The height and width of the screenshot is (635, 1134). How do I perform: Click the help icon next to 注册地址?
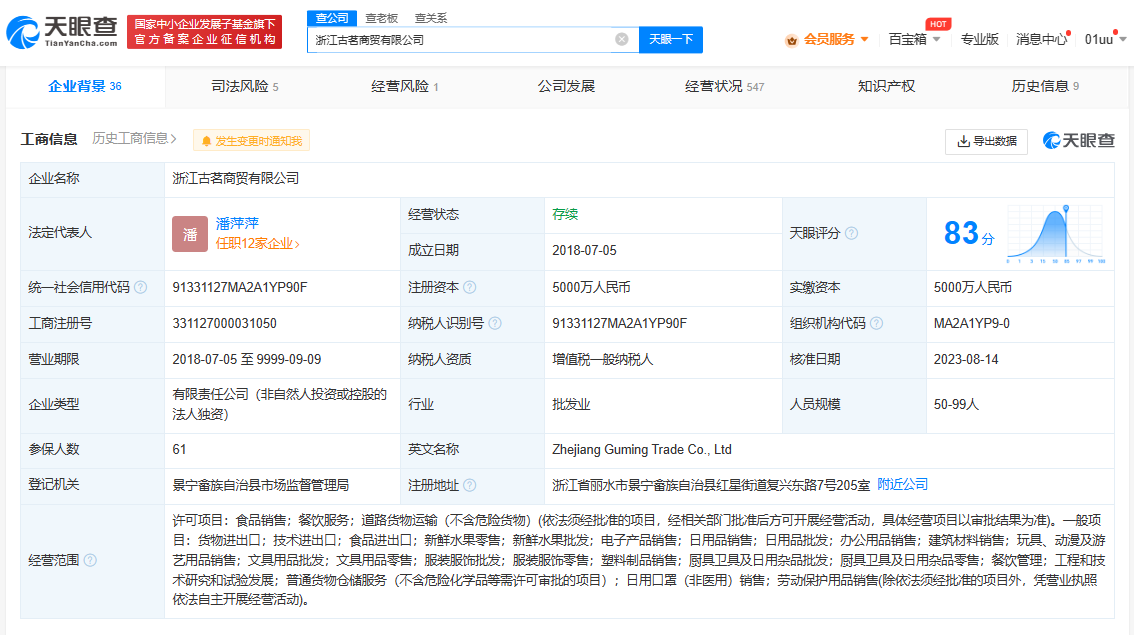point(469,485)
